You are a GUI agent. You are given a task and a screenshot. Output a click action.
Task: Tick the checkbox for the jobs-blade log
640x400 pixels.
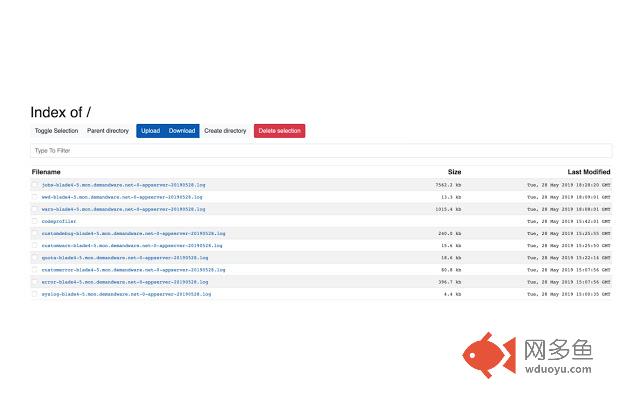click(x=35, y=185)
